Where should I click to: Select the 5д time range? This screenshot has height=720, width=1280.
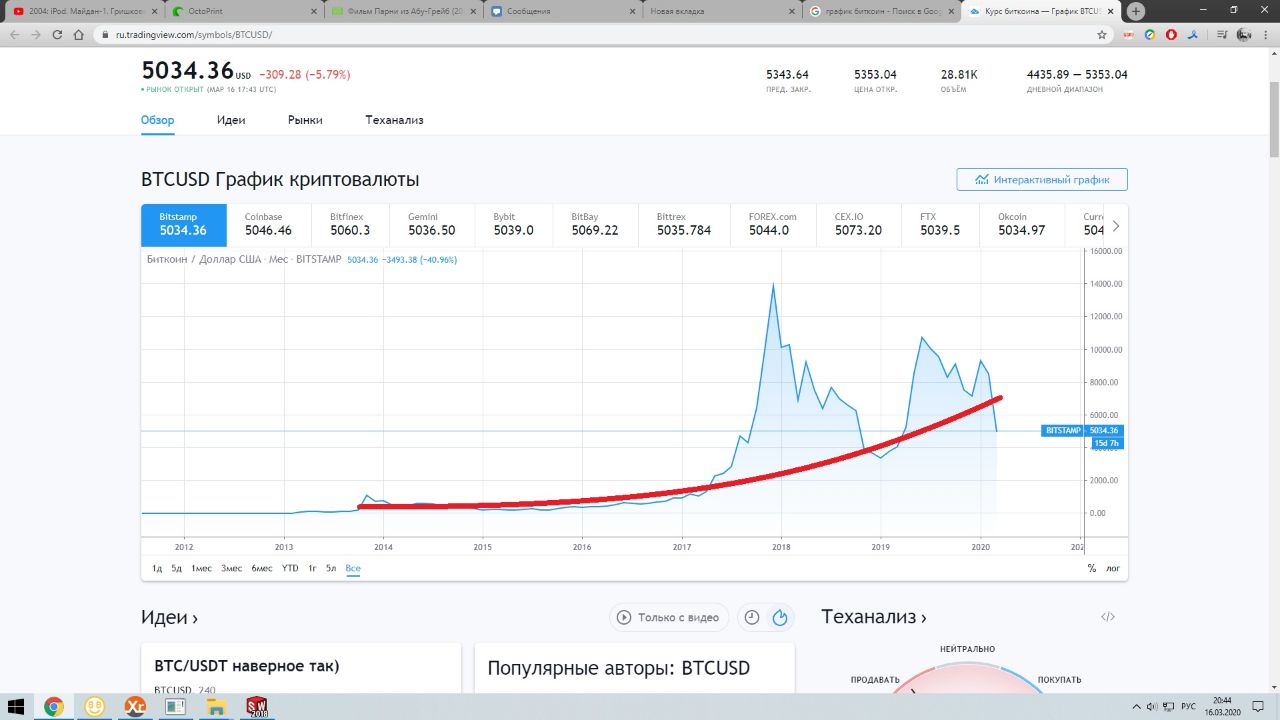tap(176, 568)
